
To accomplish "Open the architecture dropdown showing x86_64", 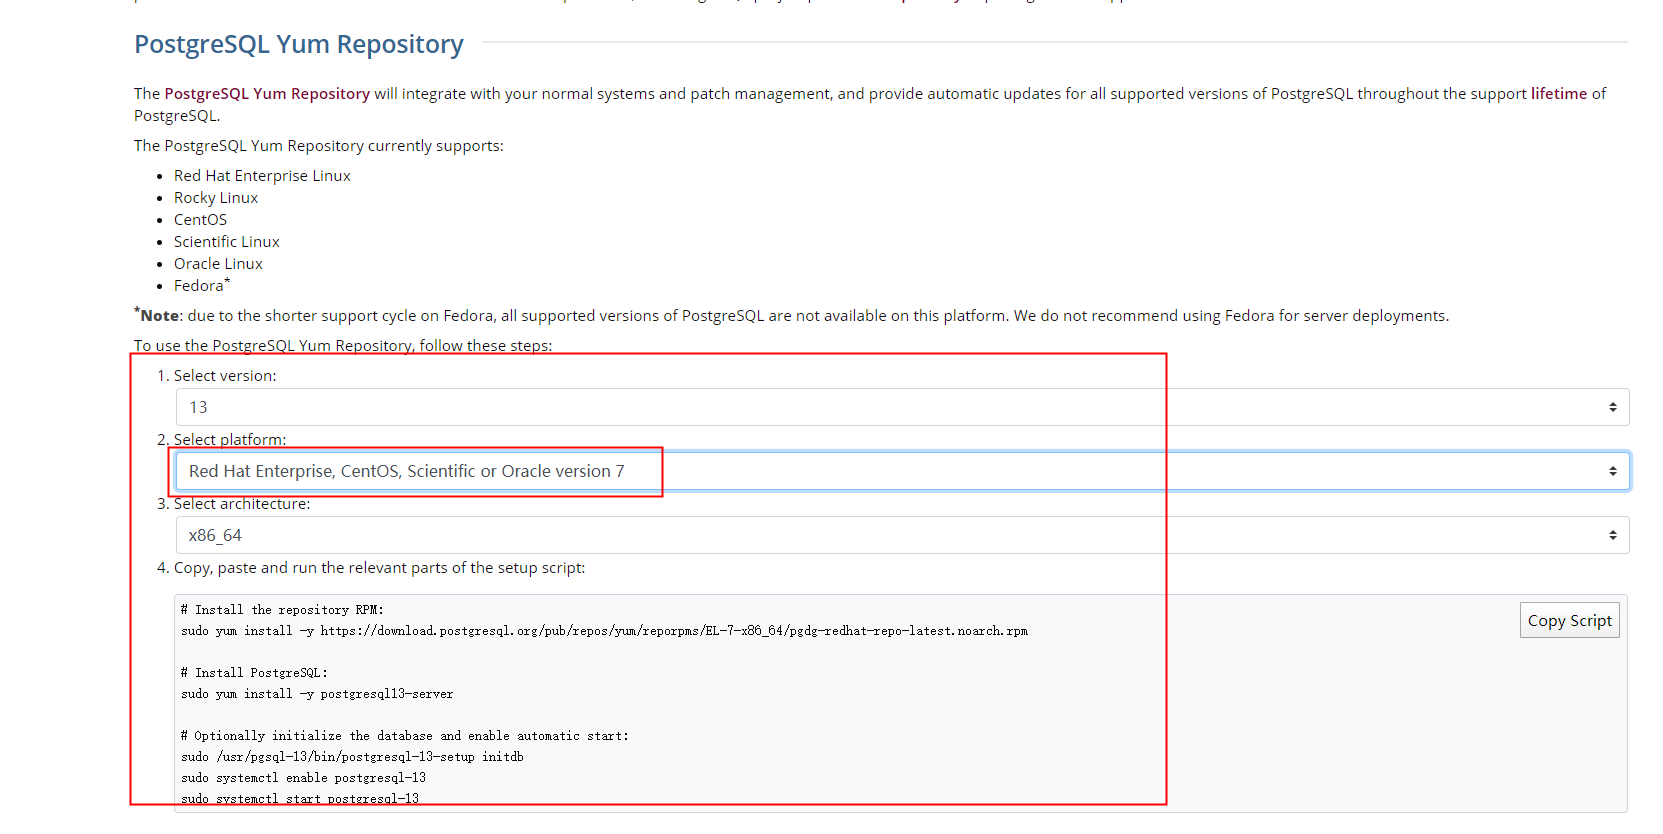I will pyautogui.click(x=902, y=535).
